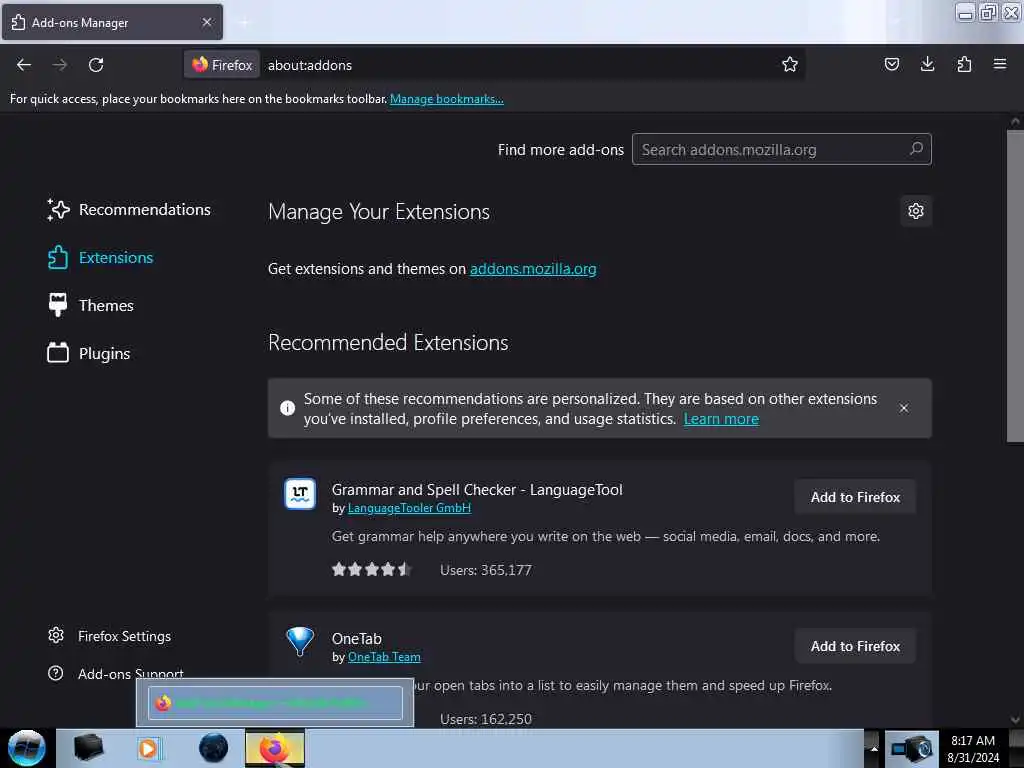Open LanguageTooler GmbH author link
This screenshot has width=1024, height=768.
click(x=409, y=507)
